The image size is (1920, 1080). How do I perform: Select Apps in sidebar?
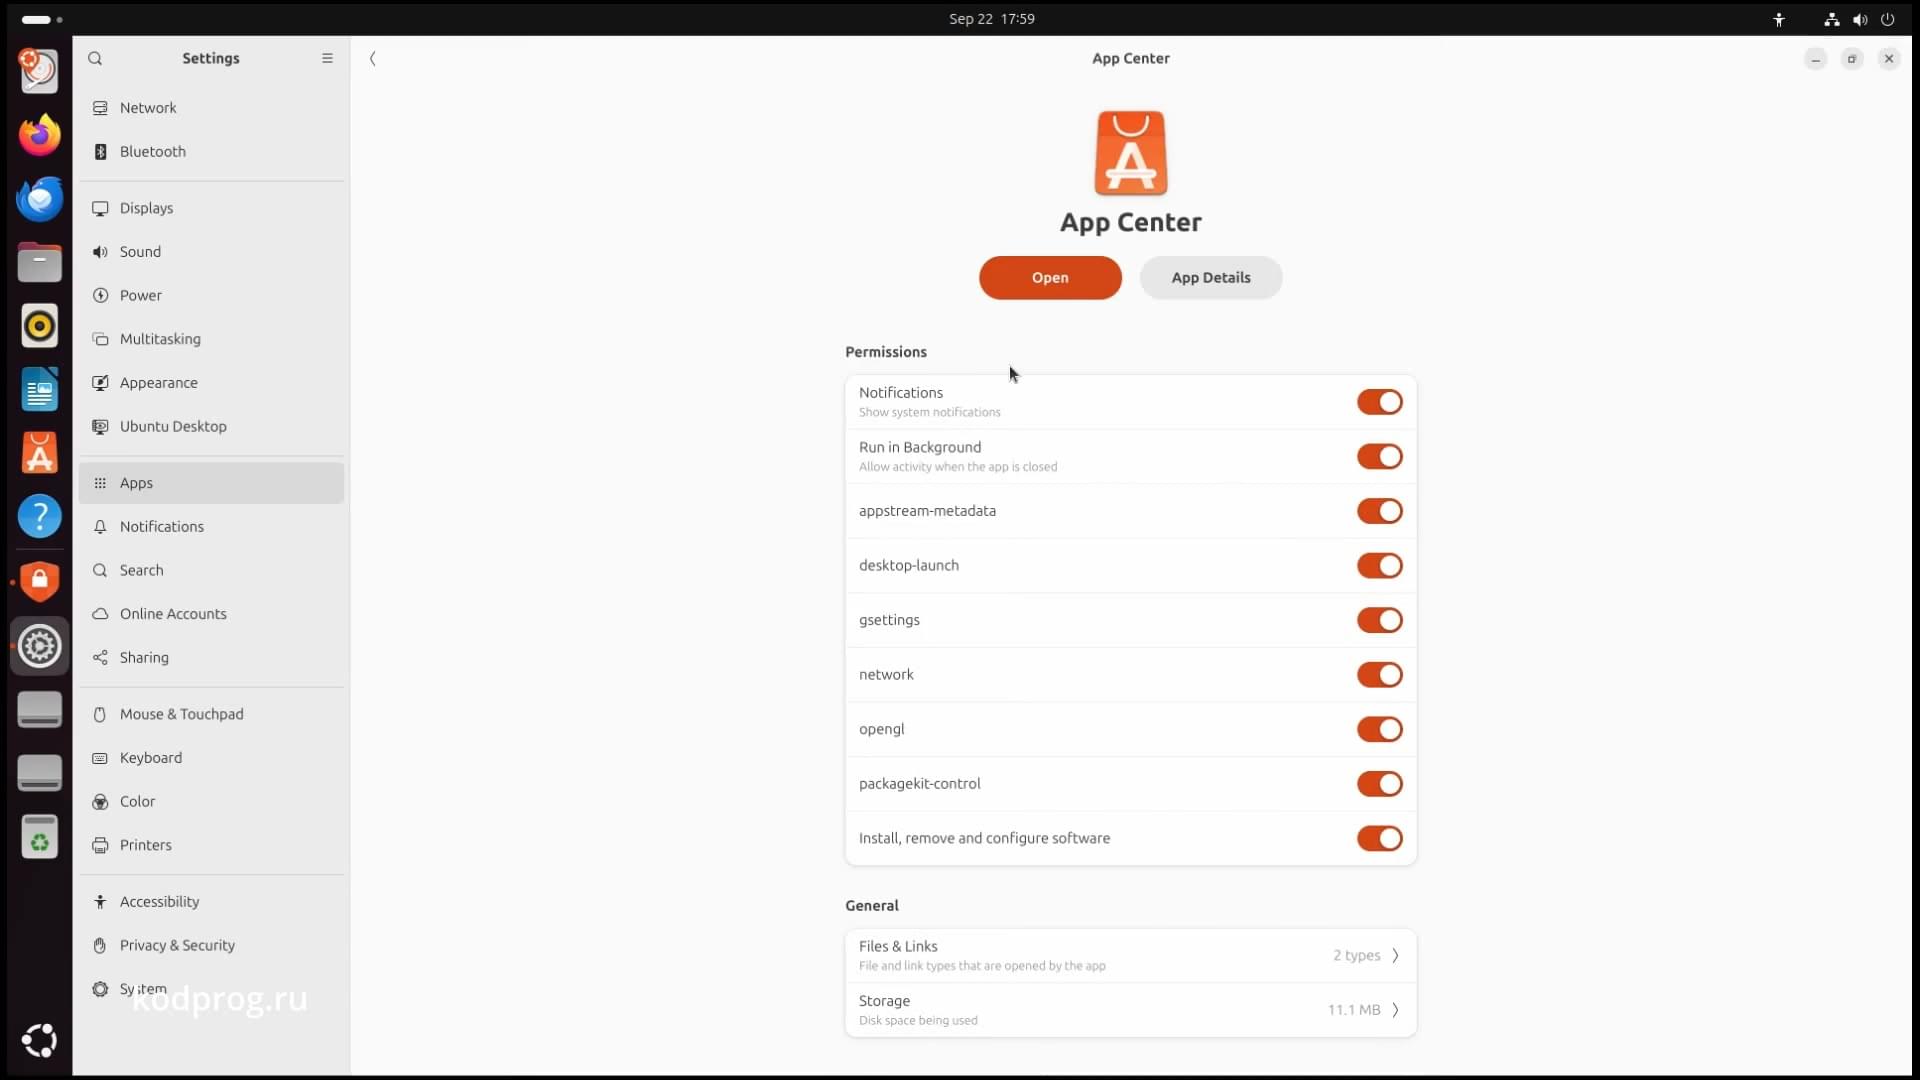(211, 483)
